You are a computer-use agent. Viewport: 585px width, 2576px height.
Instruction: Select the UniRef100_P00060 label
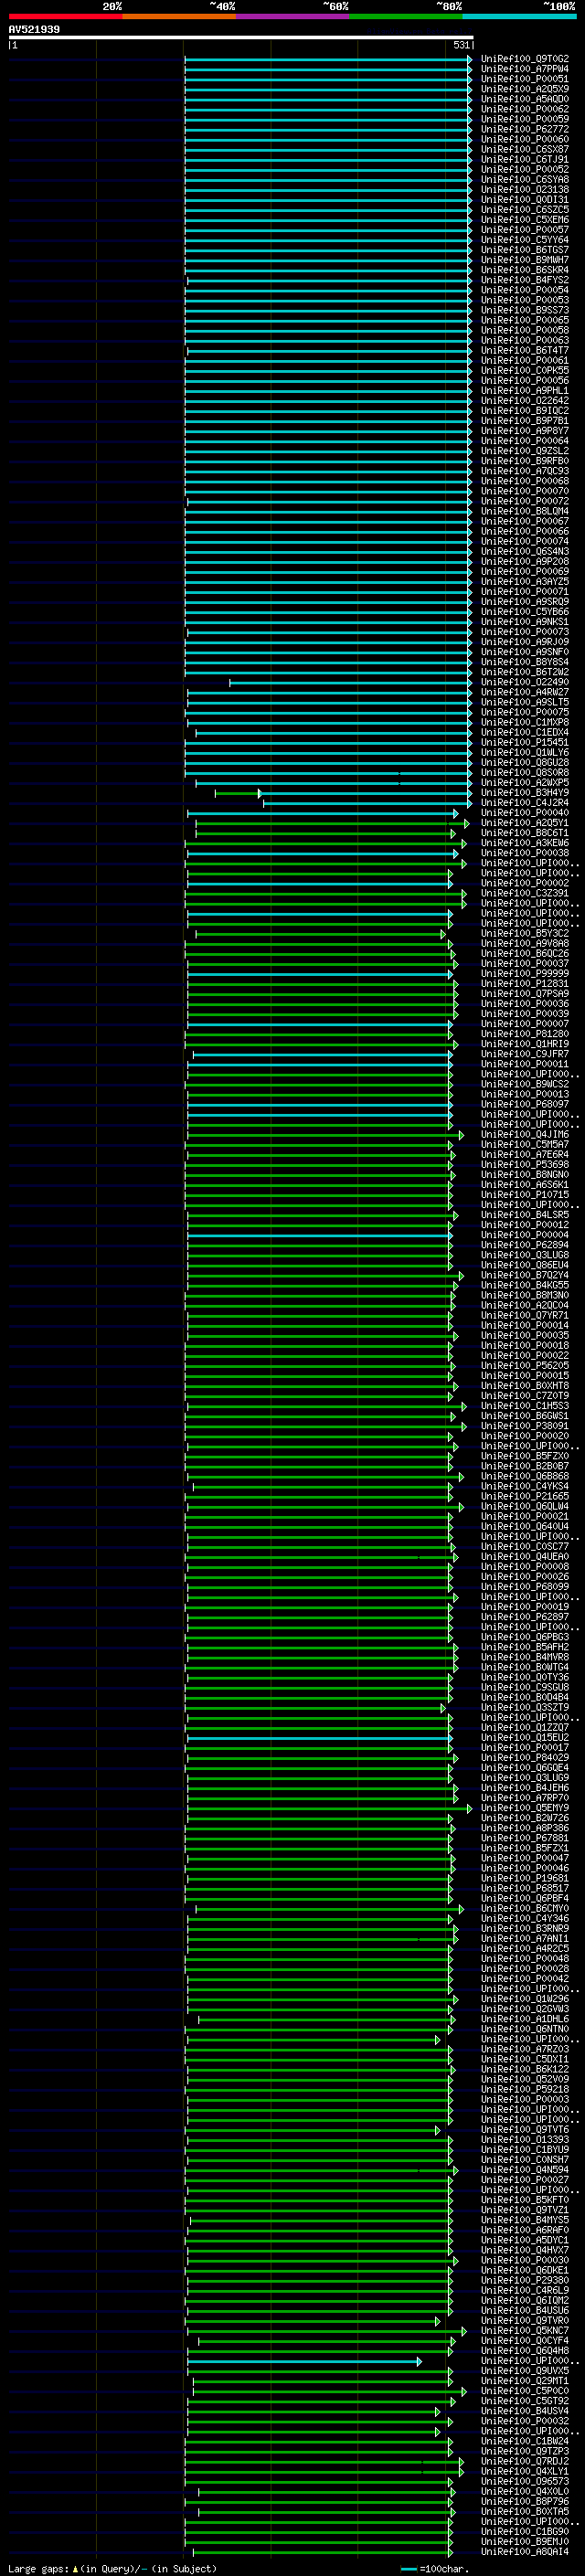click(525, 139)
